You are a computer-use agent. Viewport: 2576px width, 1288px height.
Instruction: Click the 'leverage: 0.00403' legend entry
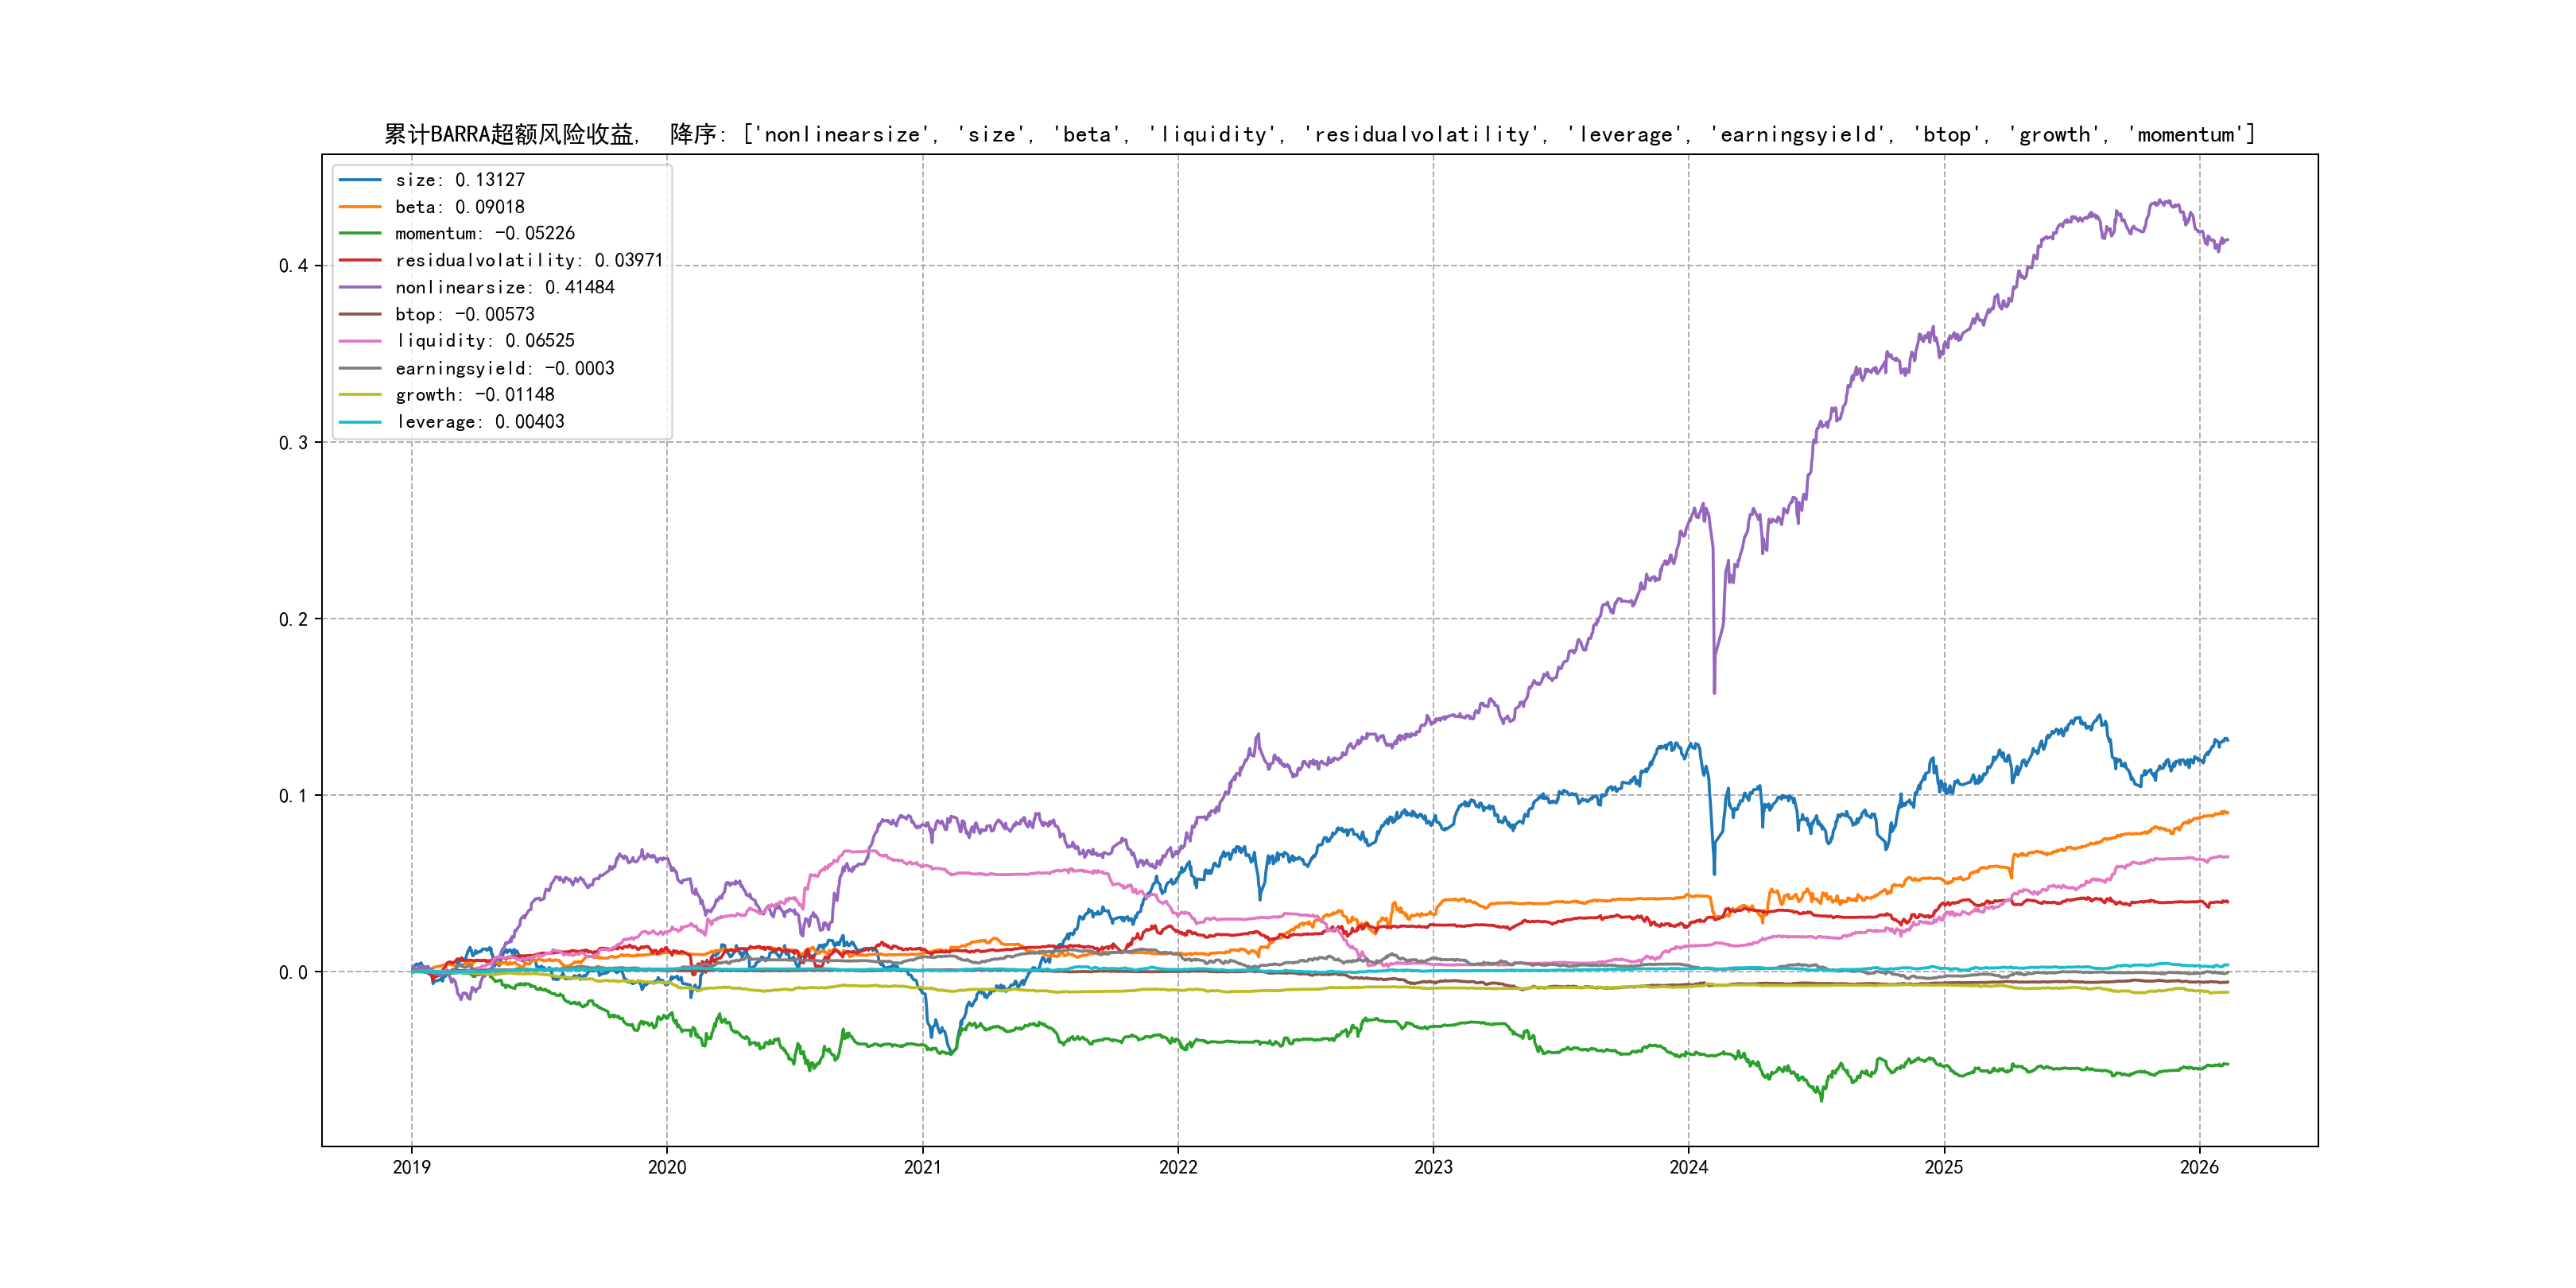pyautogui.click(x=480, y=422)
